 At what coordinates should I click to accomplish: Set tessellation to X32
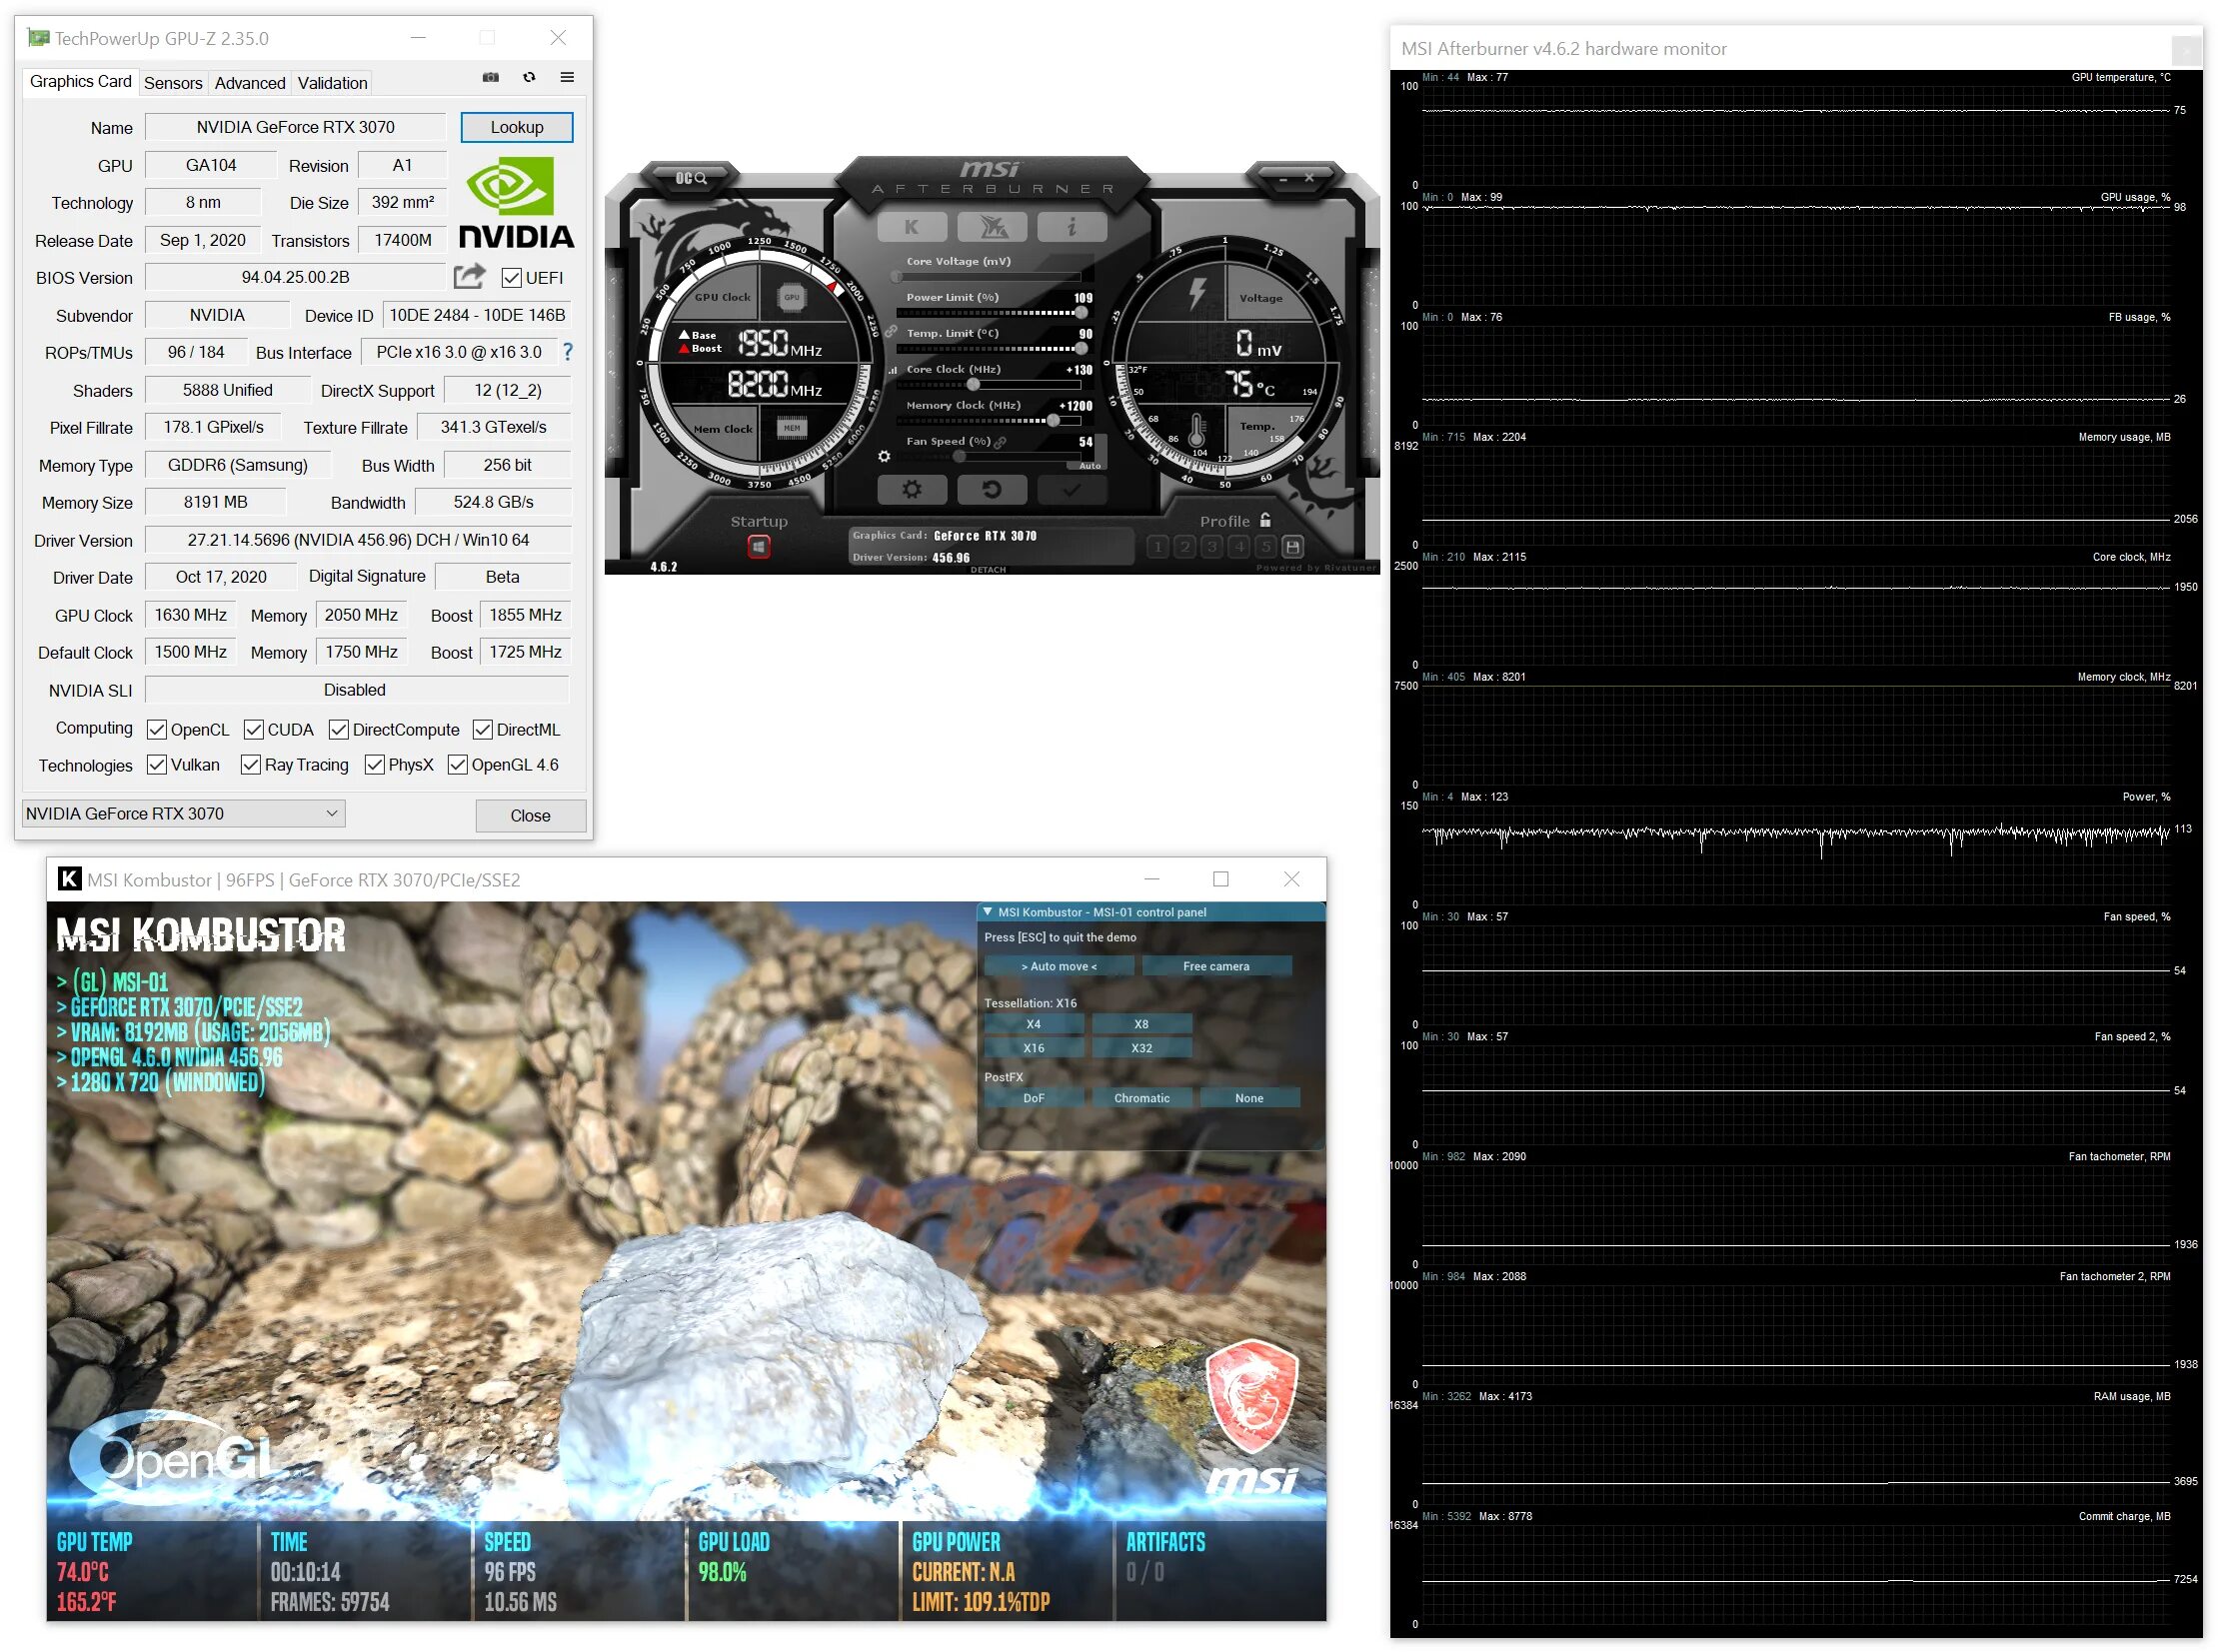coord(1142,1049)
